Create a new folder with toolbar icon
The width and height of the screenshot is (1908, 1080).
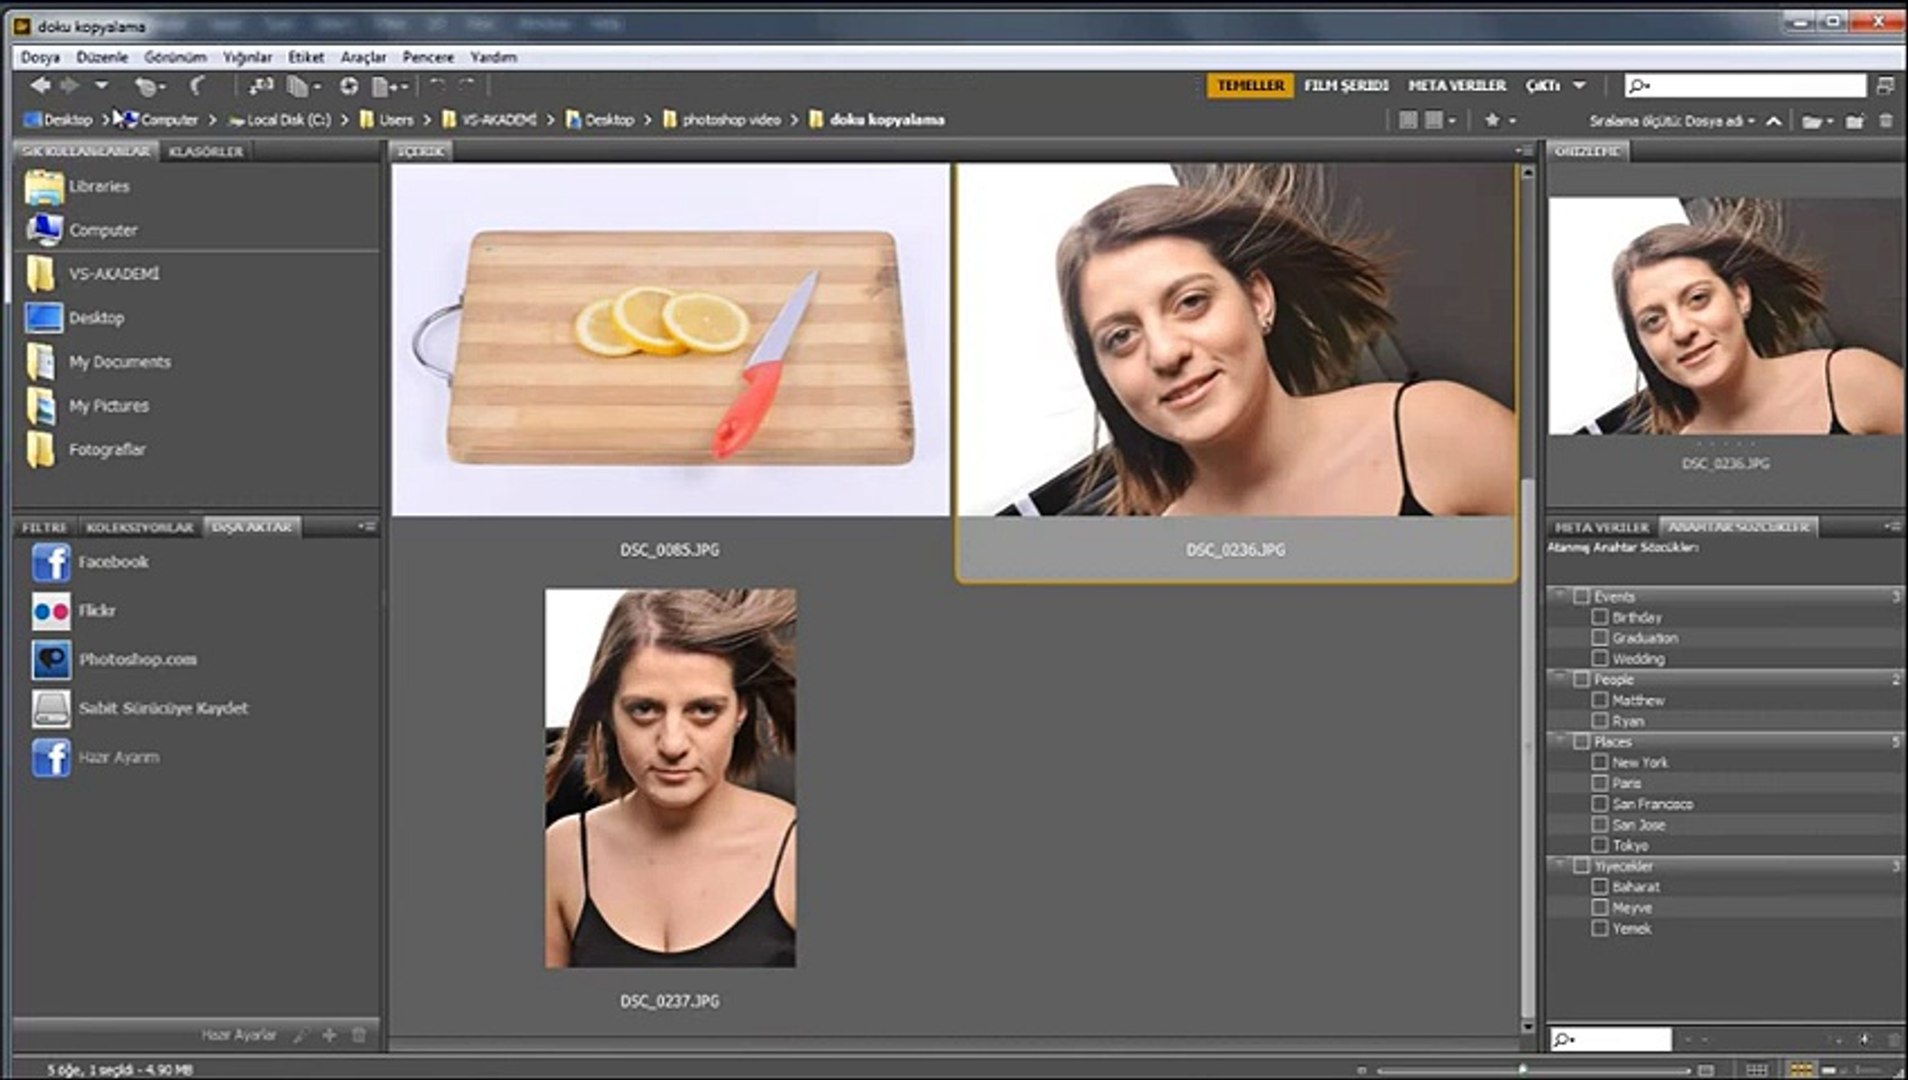1854,121
